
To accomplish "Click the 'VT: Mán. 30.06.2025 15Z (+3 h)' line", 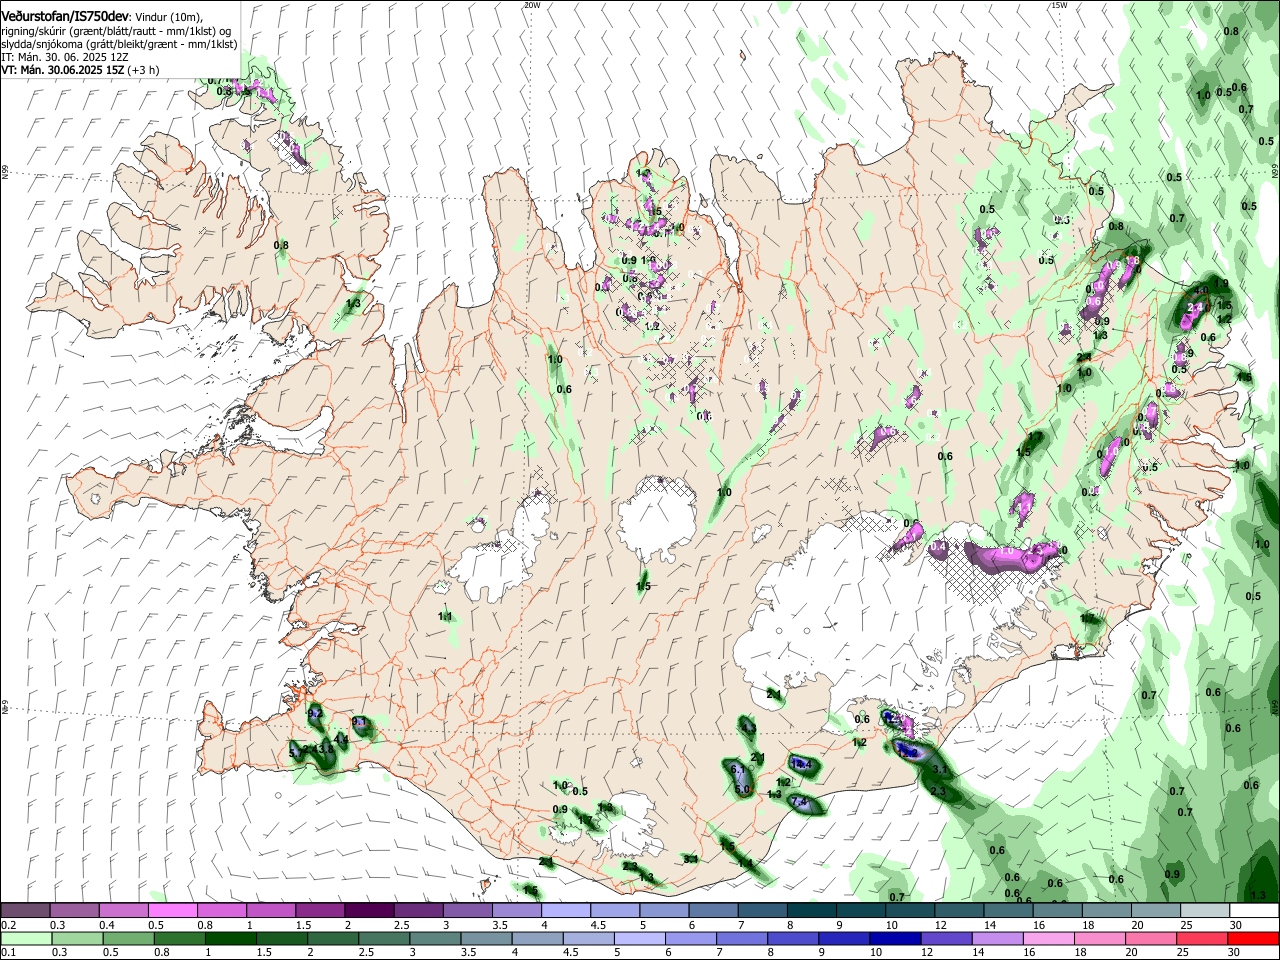I will point(80,70).
